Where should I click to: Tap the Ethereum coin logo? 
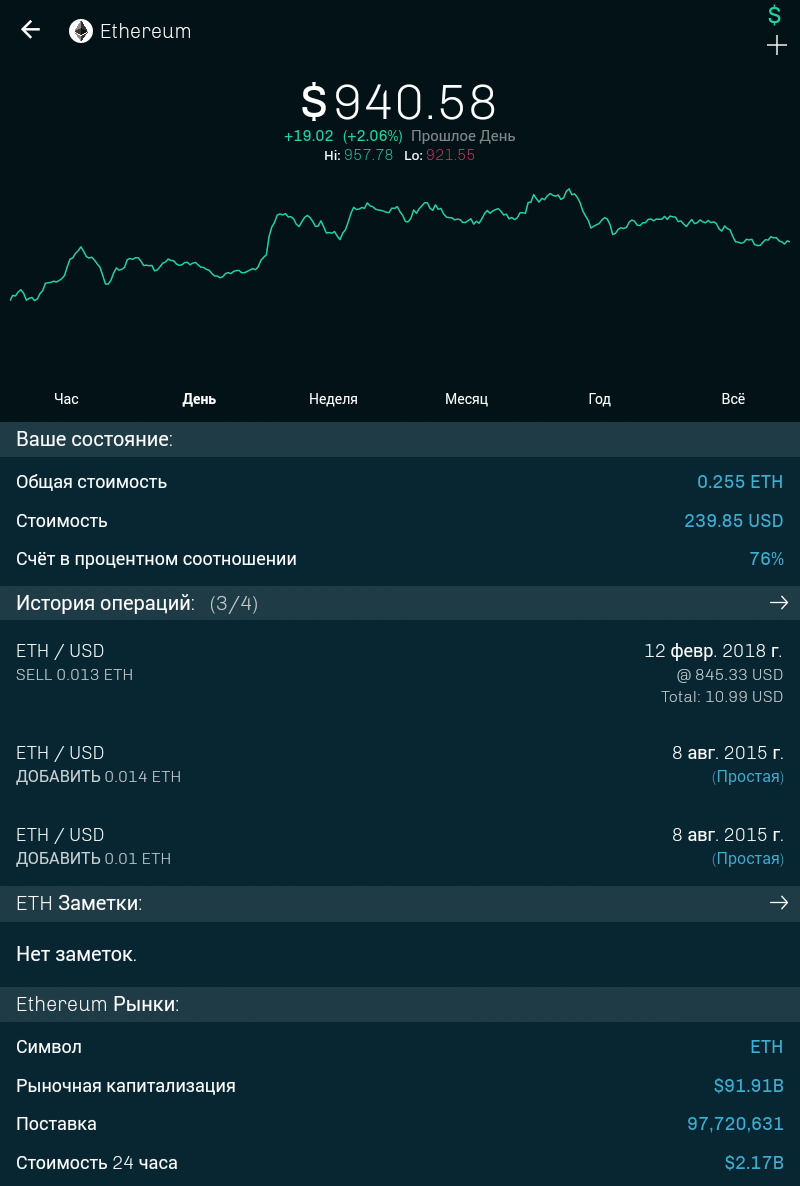(x=80, y=31)
